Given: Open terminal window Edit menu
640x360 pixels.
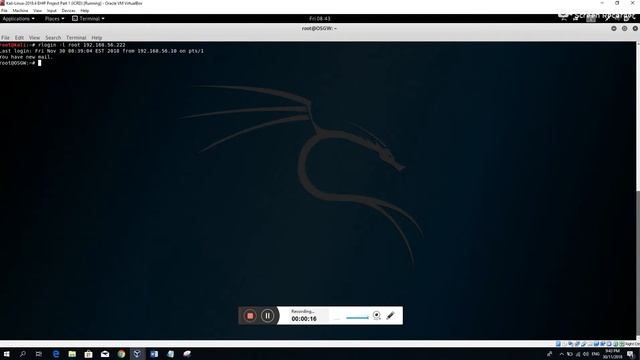Looking at the screenshot, I should pos(19,38).
